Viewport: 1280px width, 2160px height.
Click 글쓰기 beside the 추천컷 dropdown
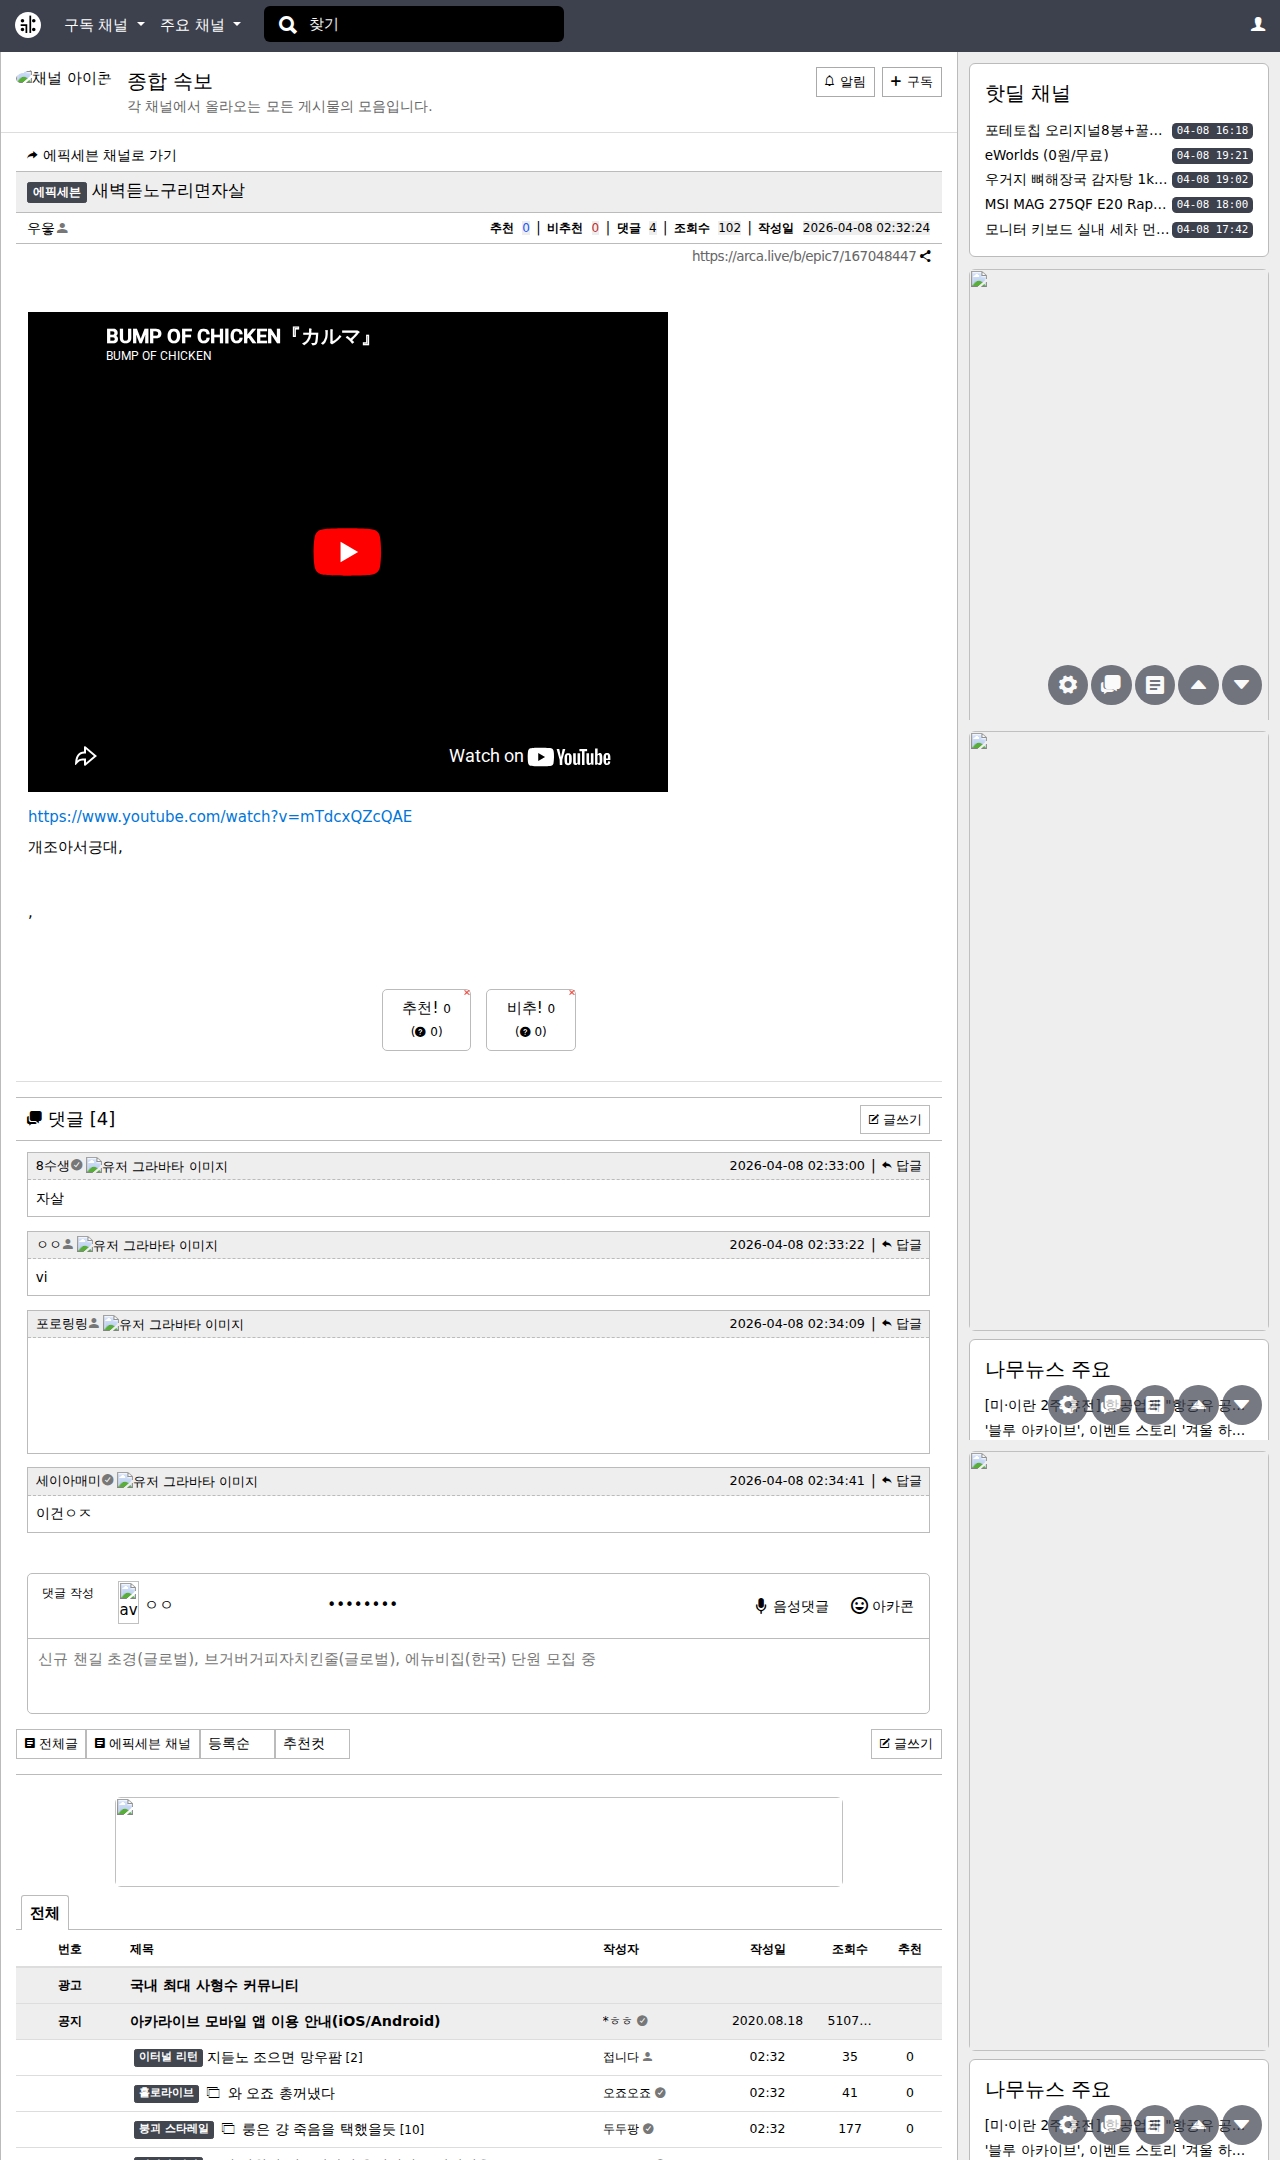click(x=906, y=1744)
